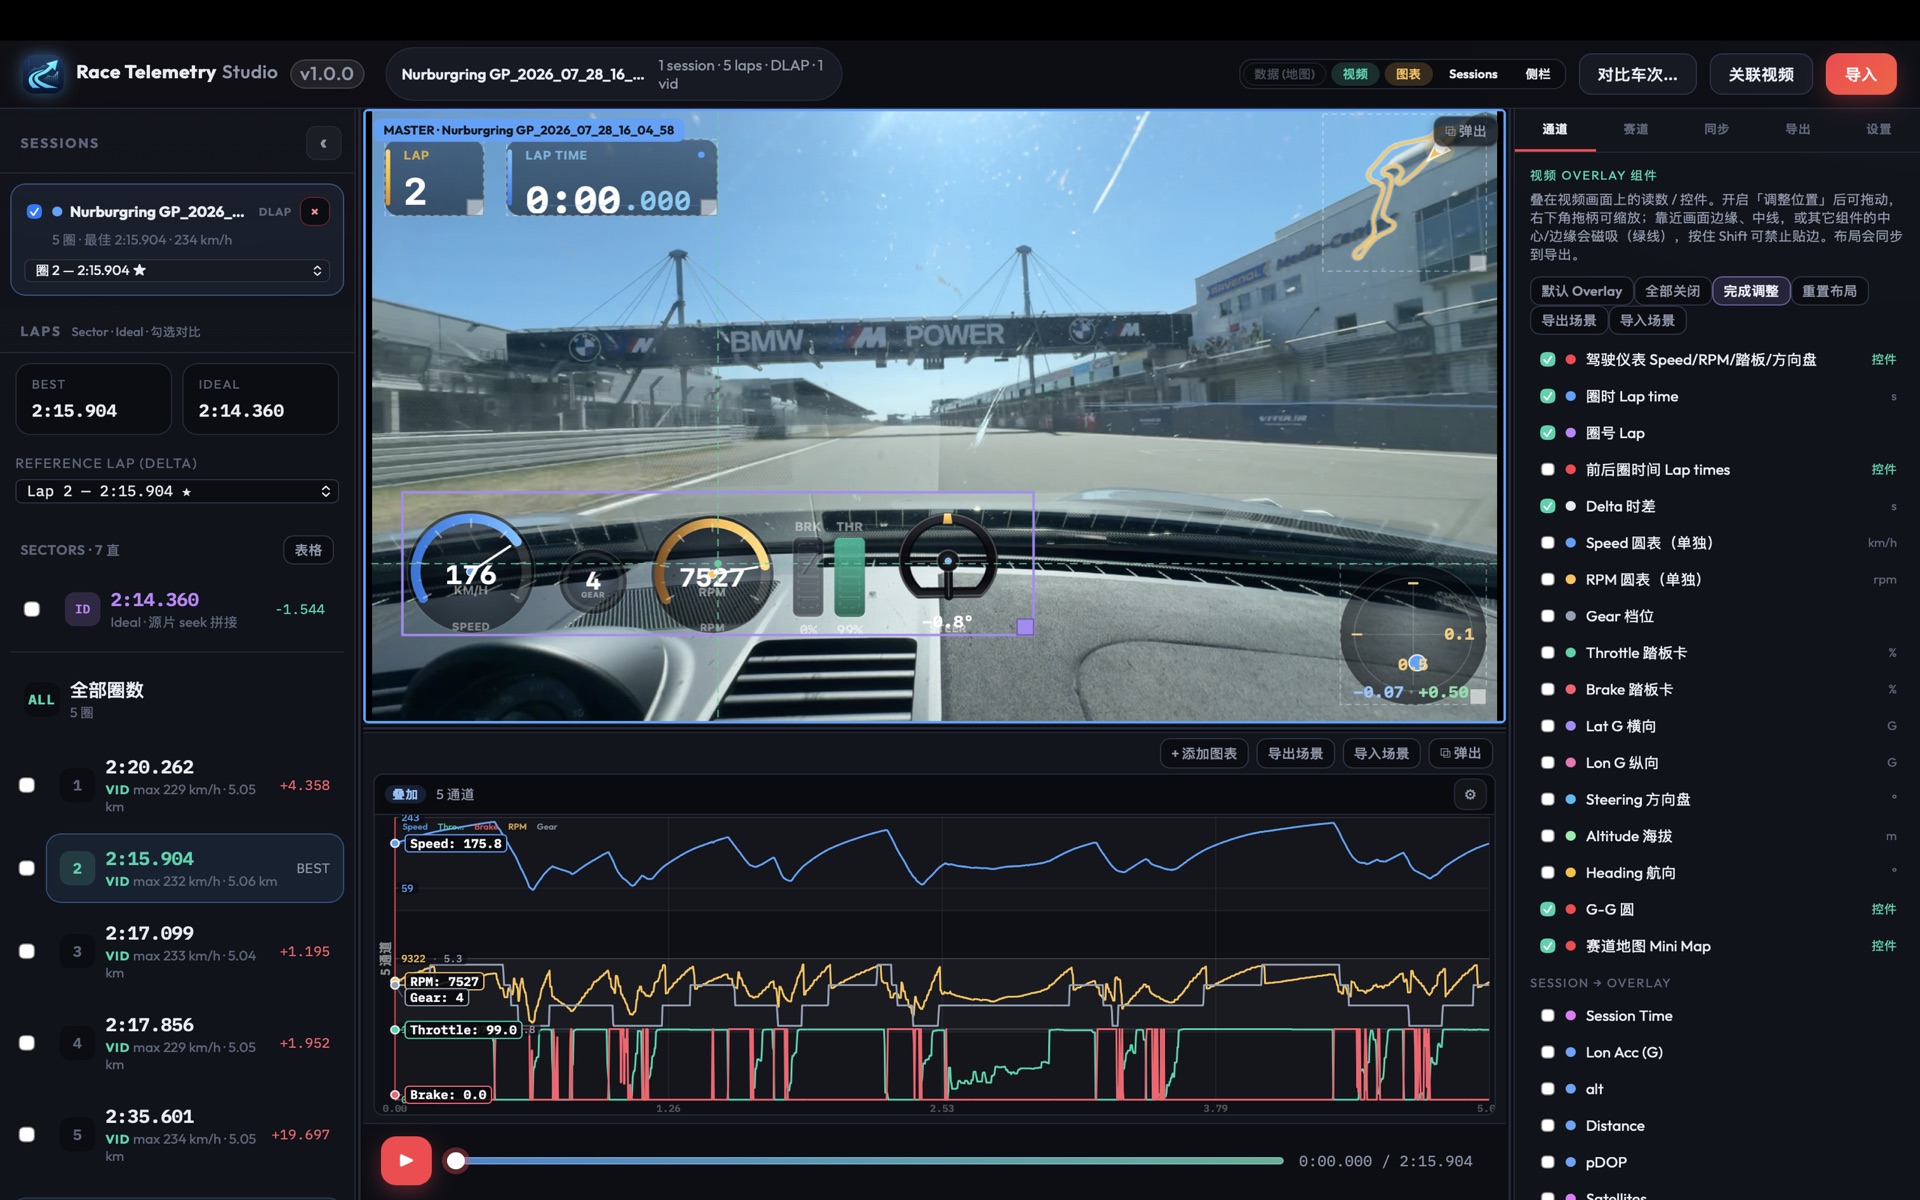This screenshot has height=1200, width=1920.
Task: Click the 重置布局 button
Action: point(1829,291)
